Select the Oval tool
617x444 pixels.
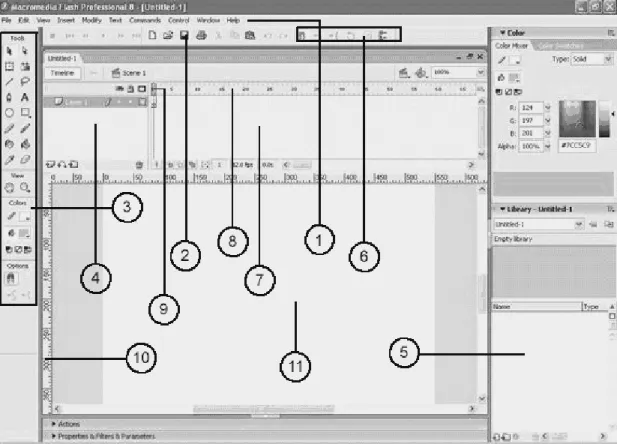pyautogui.click(x=9, y=113)
